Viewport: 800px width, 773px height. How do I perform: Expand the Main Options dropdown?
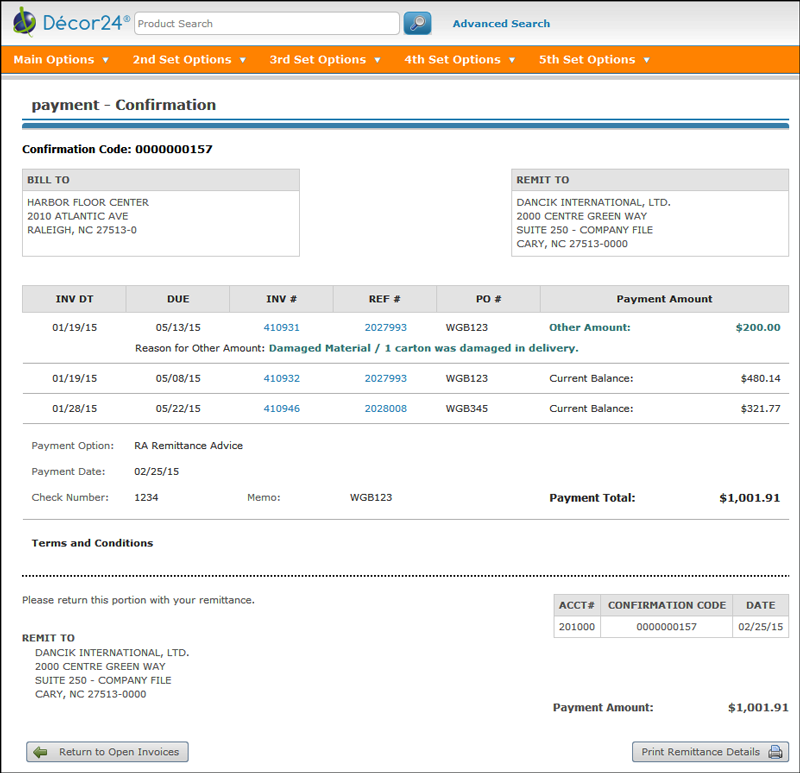pos(61,60)
